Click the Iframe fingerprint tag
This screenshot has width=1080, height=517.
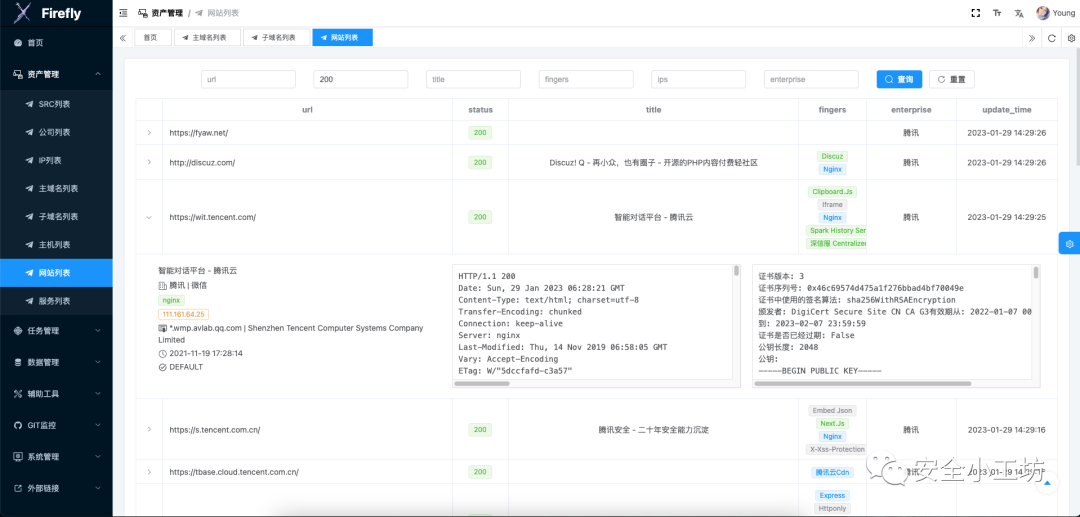tap(833, 204)
